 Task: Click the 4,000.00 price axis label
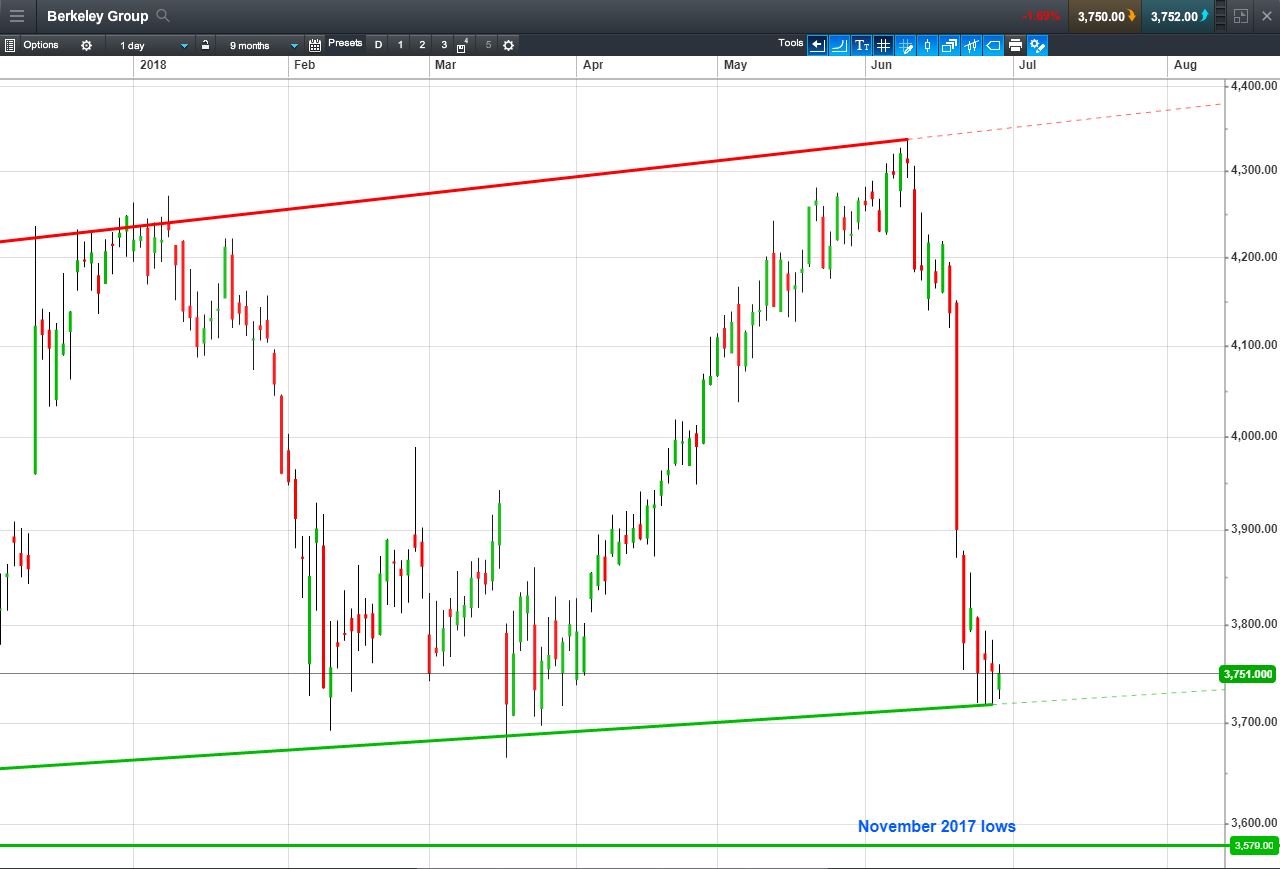tap(1254, 436)
